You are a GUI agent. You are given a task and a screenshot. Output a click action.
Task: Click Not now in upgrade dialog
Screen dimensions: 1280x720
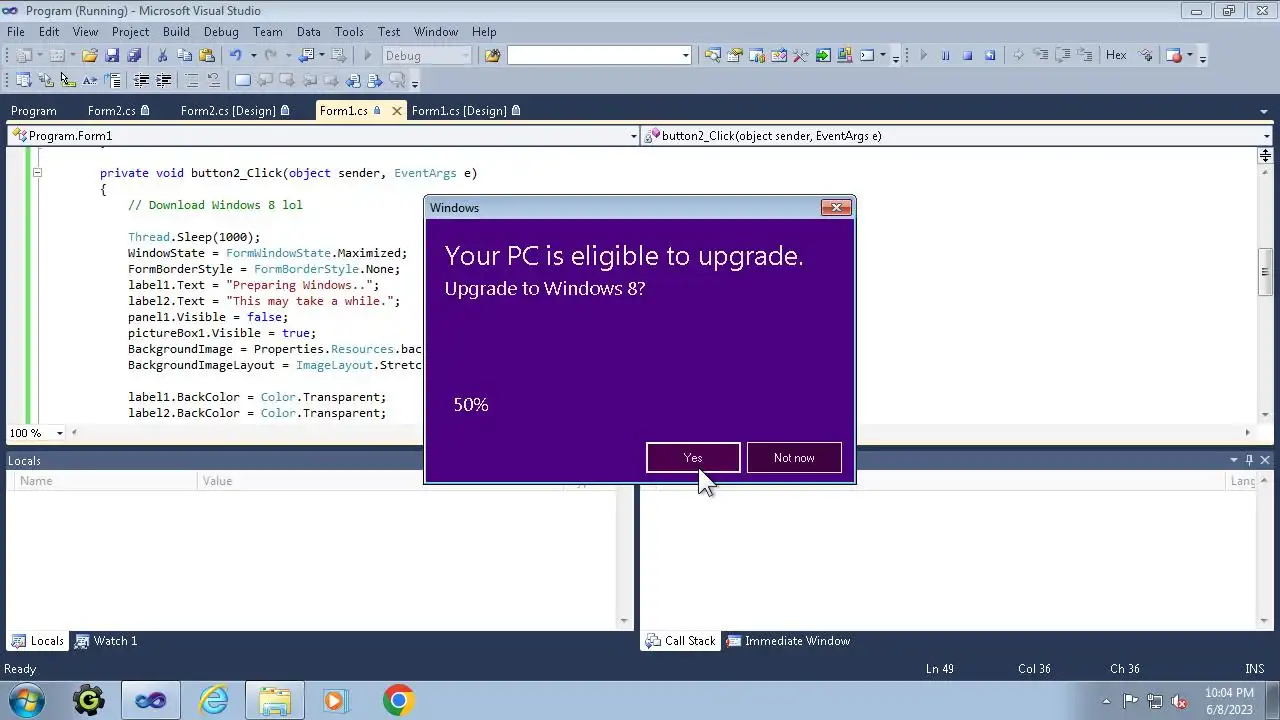(x=794, y=457)
